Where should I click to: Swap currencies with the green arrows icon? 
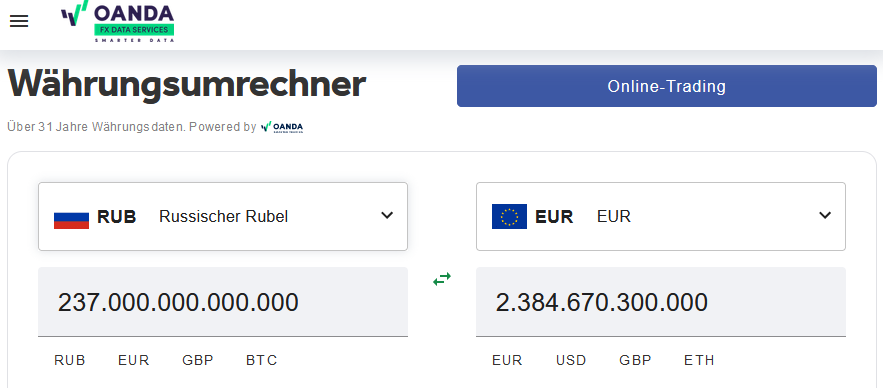[442, 279]
